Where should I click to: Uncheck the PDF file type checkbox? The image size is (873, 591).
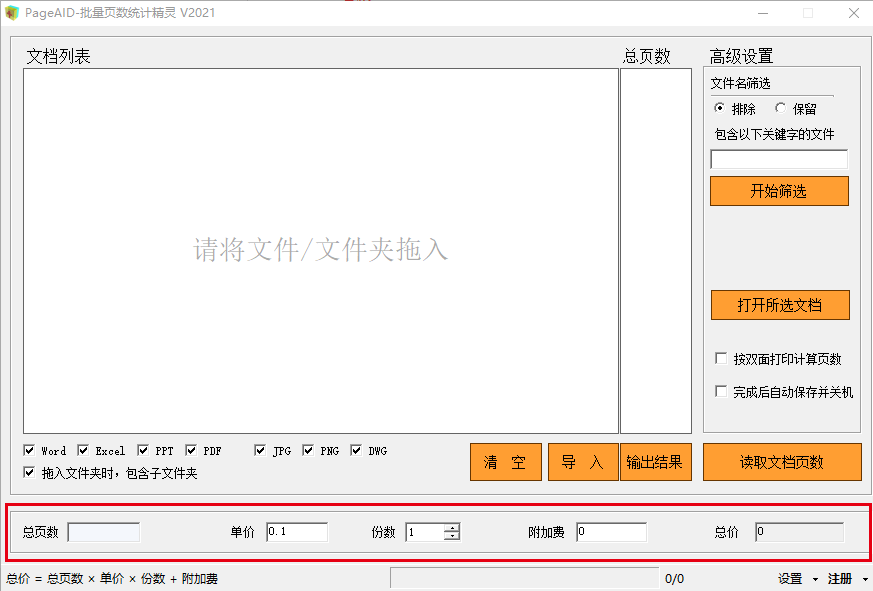click(x=191, y=450)
